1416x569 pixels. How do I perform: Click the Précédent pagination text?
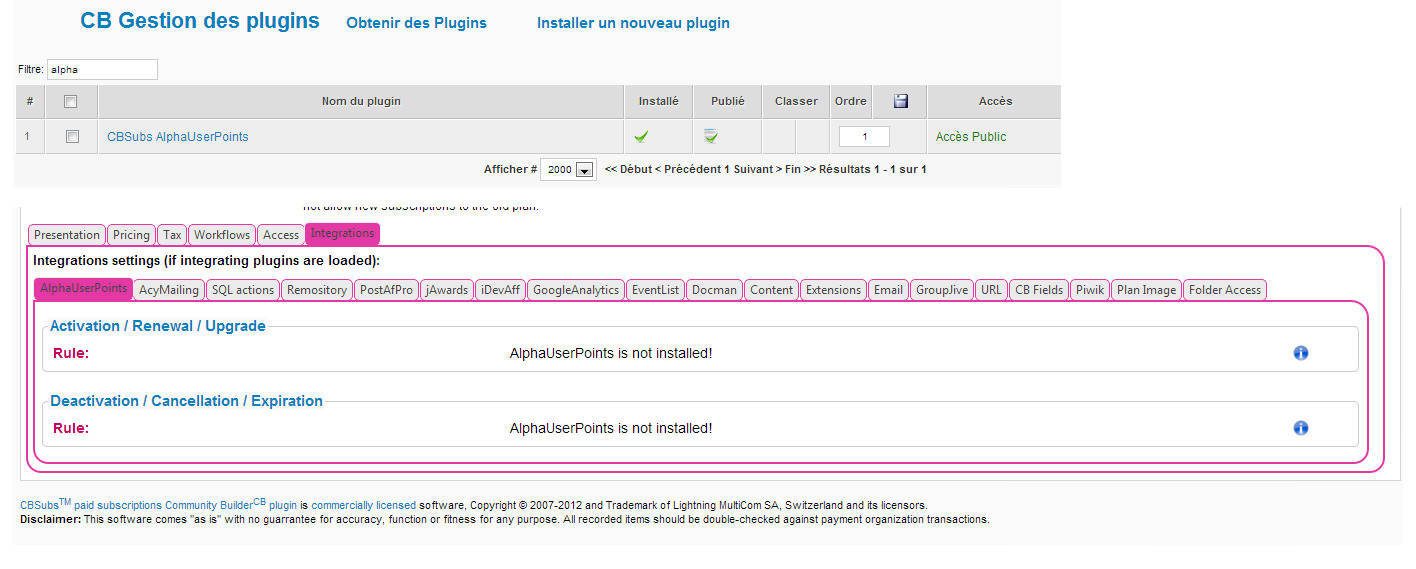pos(691,170)
